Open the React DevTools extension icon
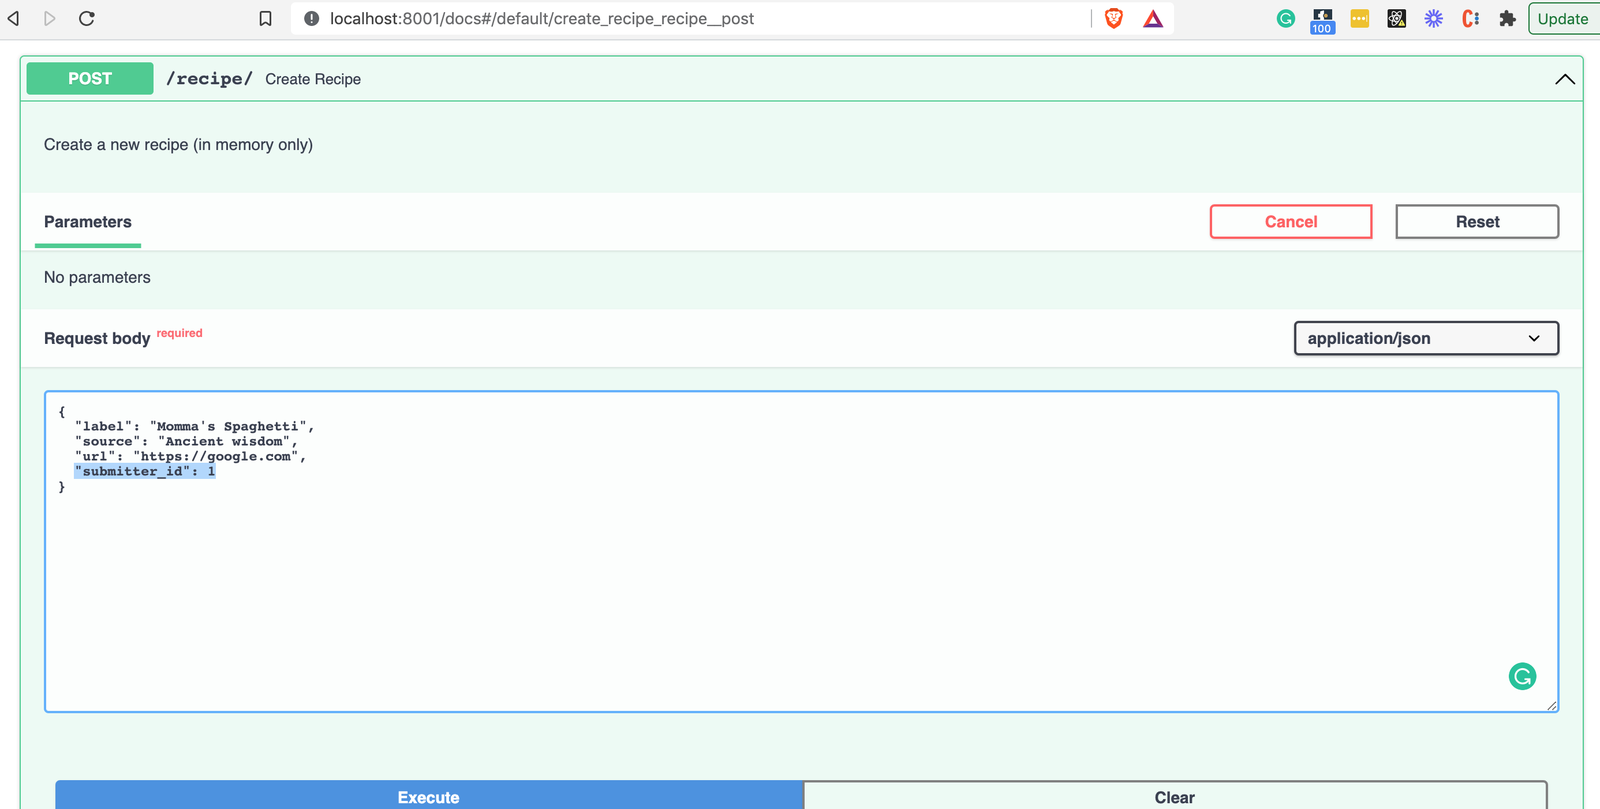The width and height of the screenshot is (1600, 809). pyautogui.click(x=1397, y=18)
